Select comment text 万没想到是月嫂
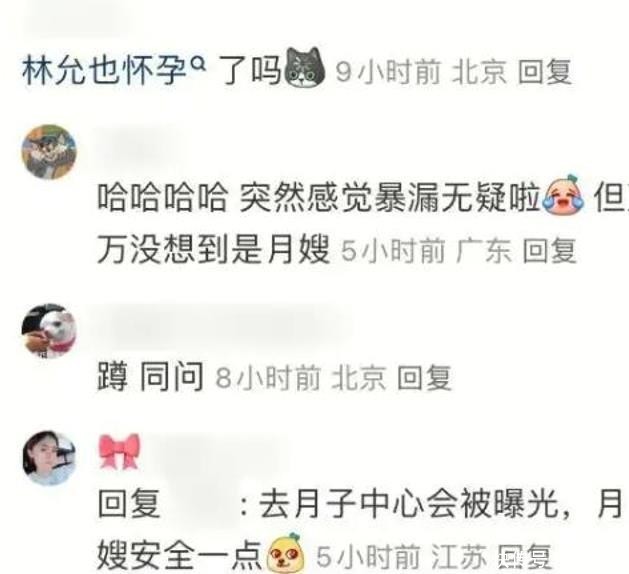The image size is (629, 574). pos(214,249)
